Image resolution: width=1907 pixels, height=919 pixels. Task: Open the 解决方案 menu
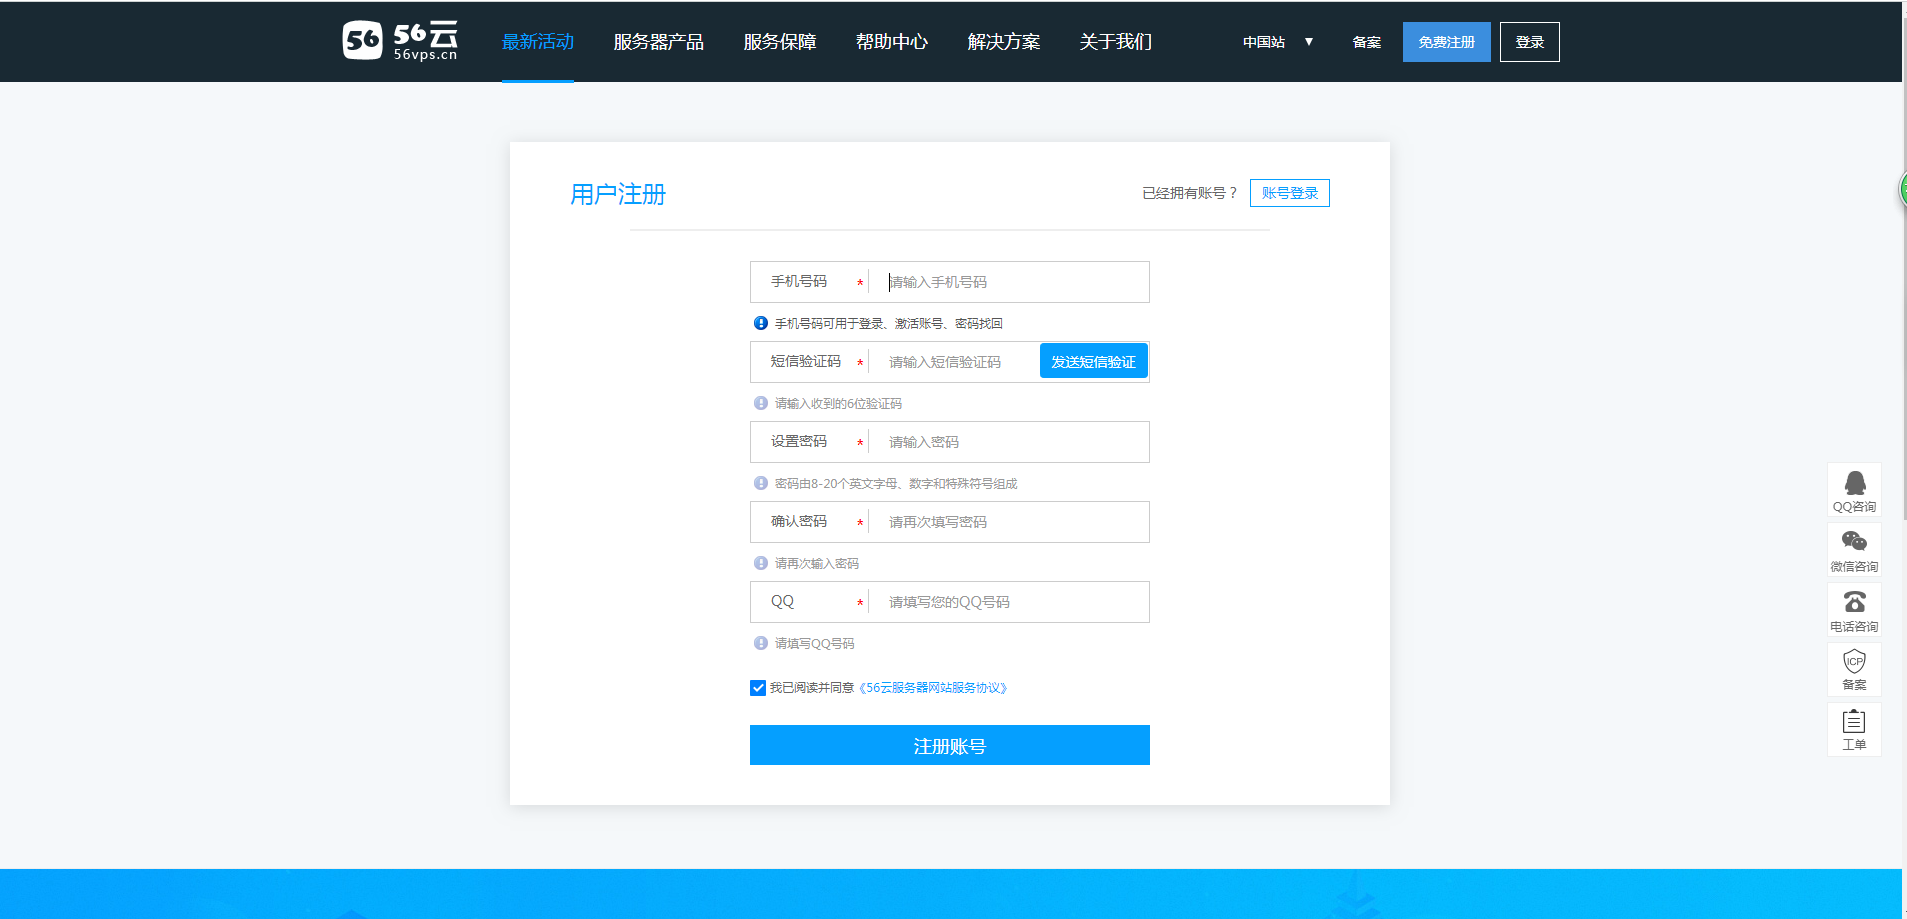[x=1003, y=42]
